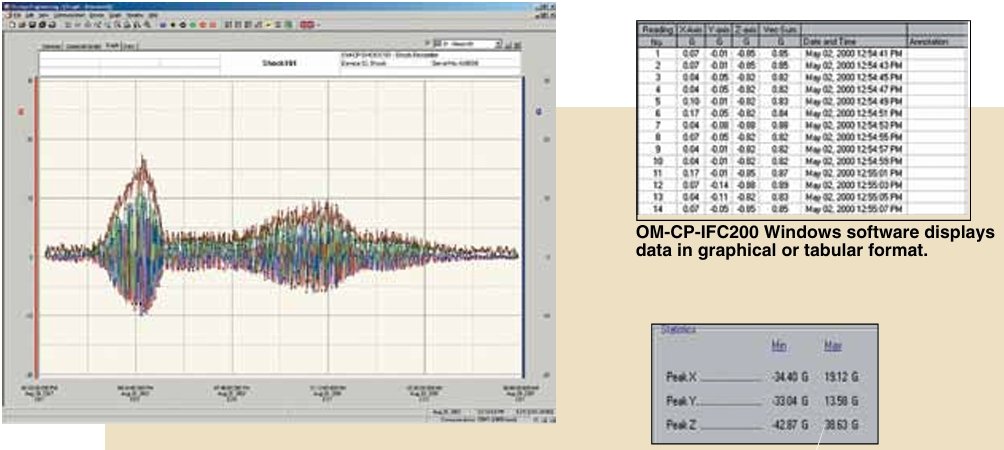Click the tallest waveform peak in the graph

[142, 160]
